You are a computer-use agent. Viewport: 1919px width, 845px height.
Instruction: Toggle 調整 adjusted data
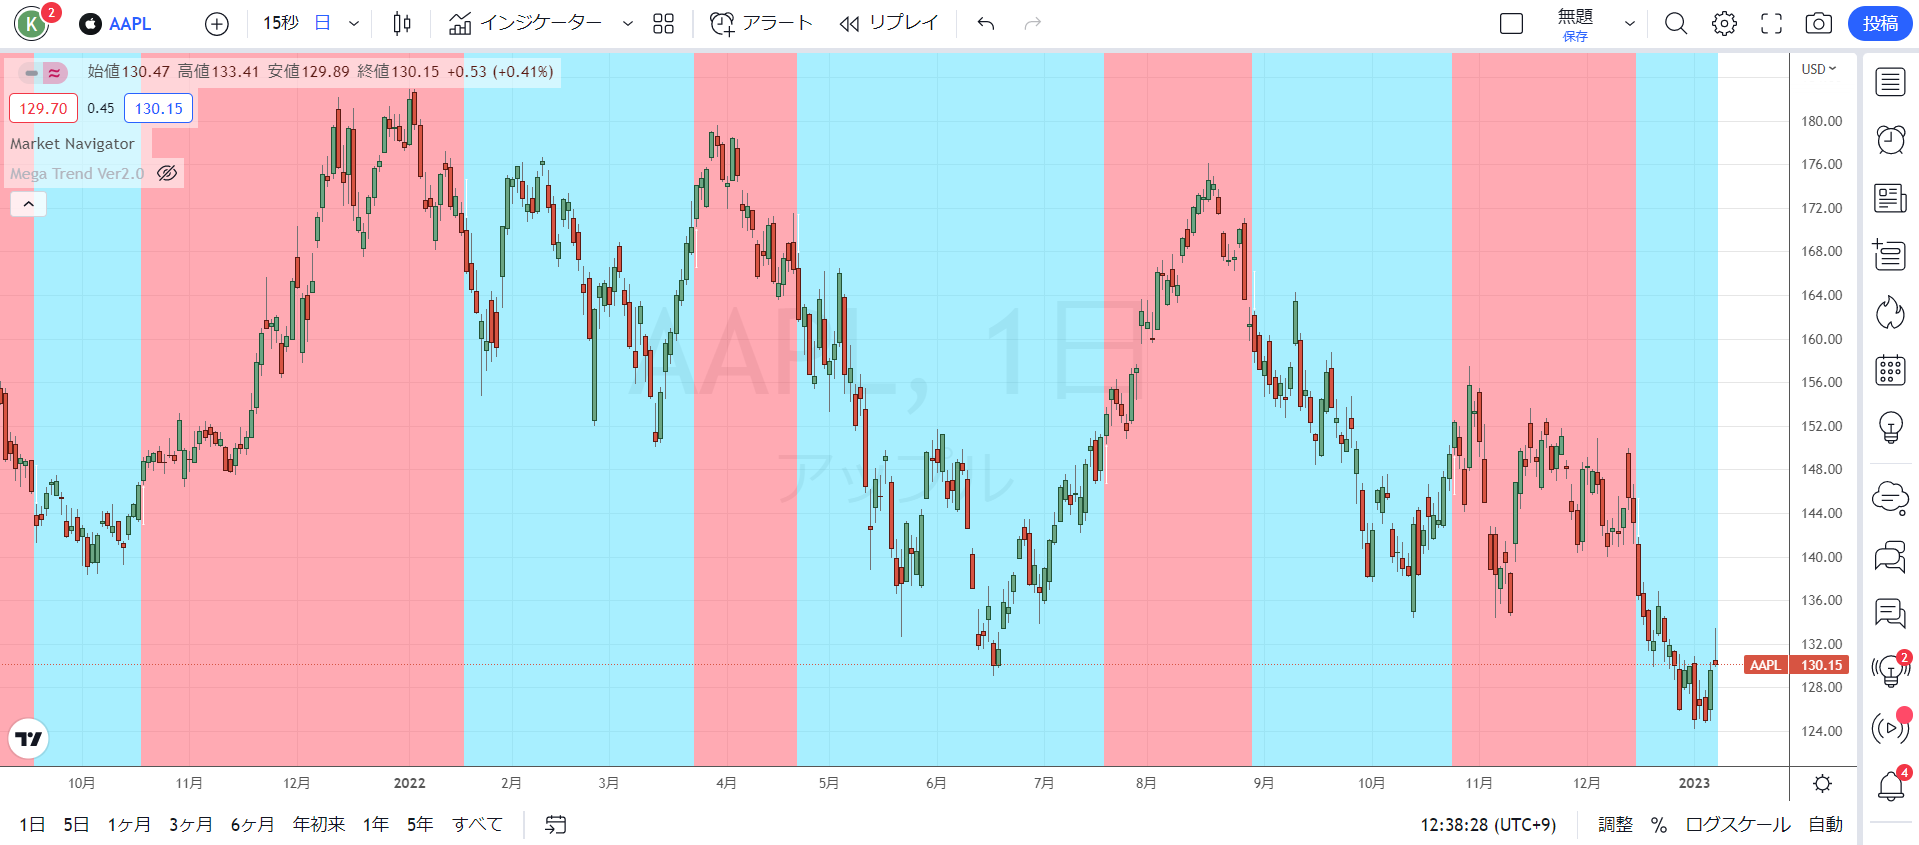coord(1615,825)
